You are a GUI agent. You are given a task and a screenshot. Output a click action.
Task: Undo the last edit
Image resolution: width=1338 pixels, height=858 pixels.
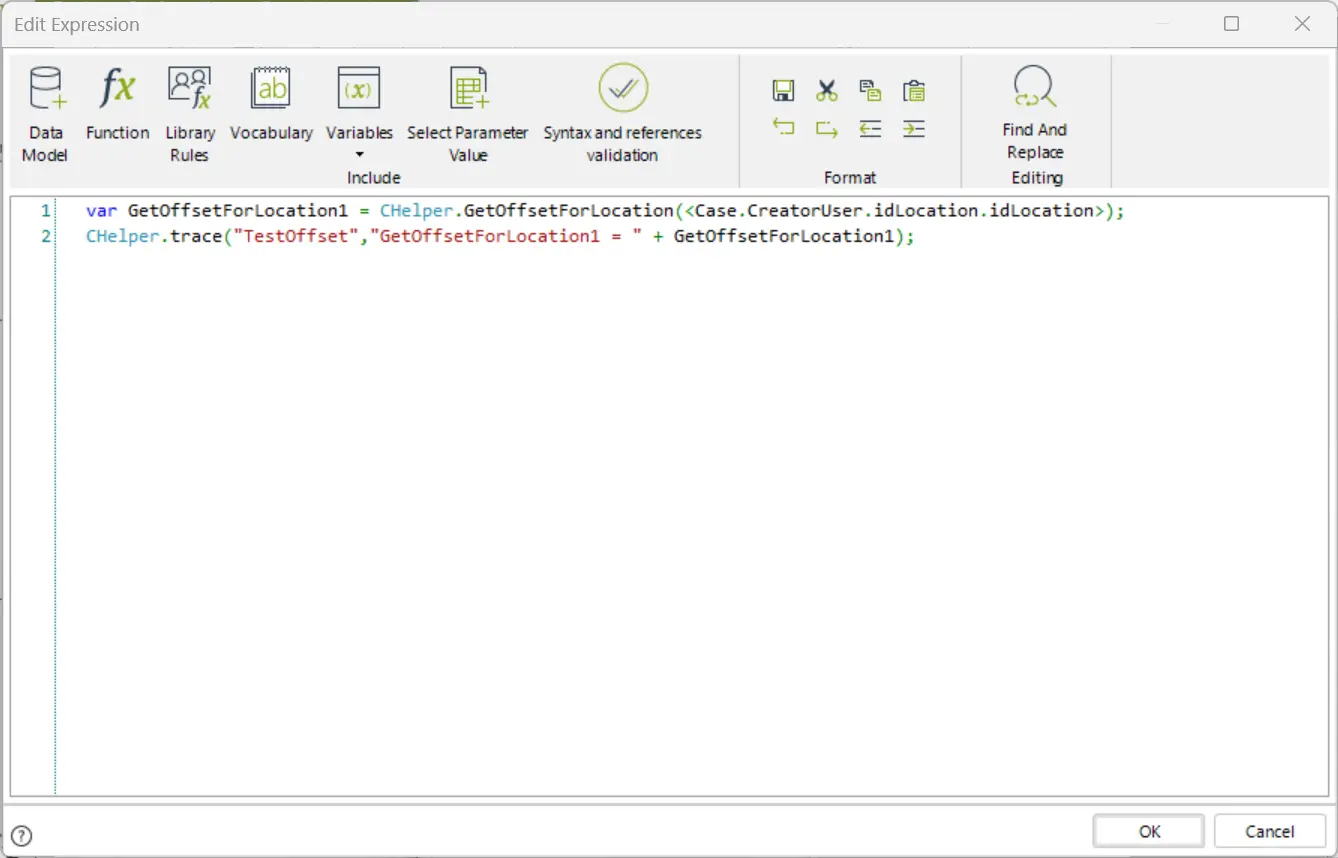click(x=783, y=128)
